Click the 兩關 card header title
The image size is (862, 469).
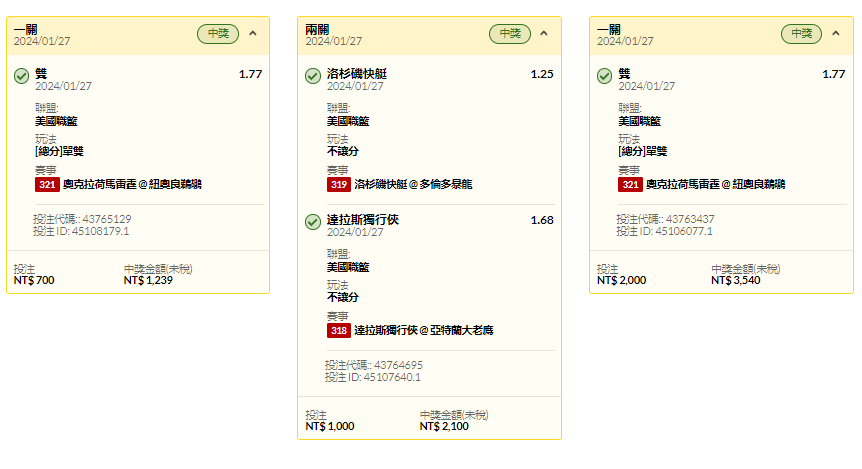click(317, 29)
